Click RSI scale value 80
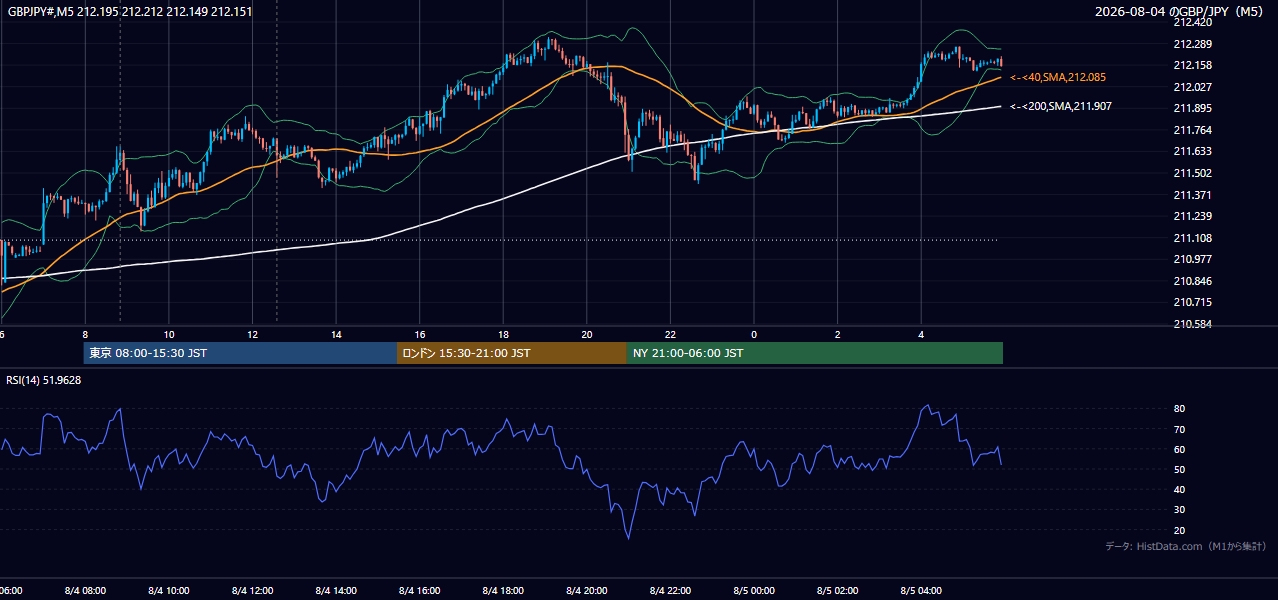 1179,409
